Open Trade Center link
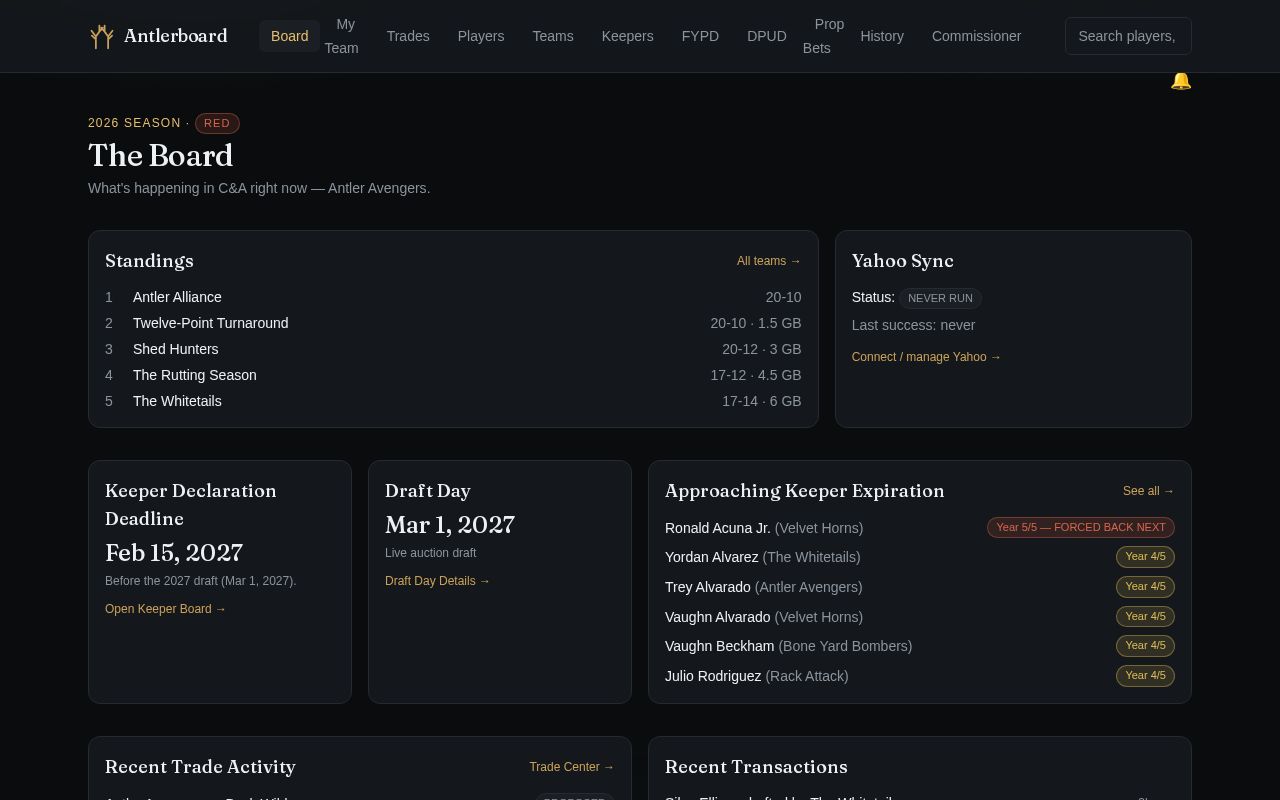The image size is (1280, 800). tap(572, 767)
